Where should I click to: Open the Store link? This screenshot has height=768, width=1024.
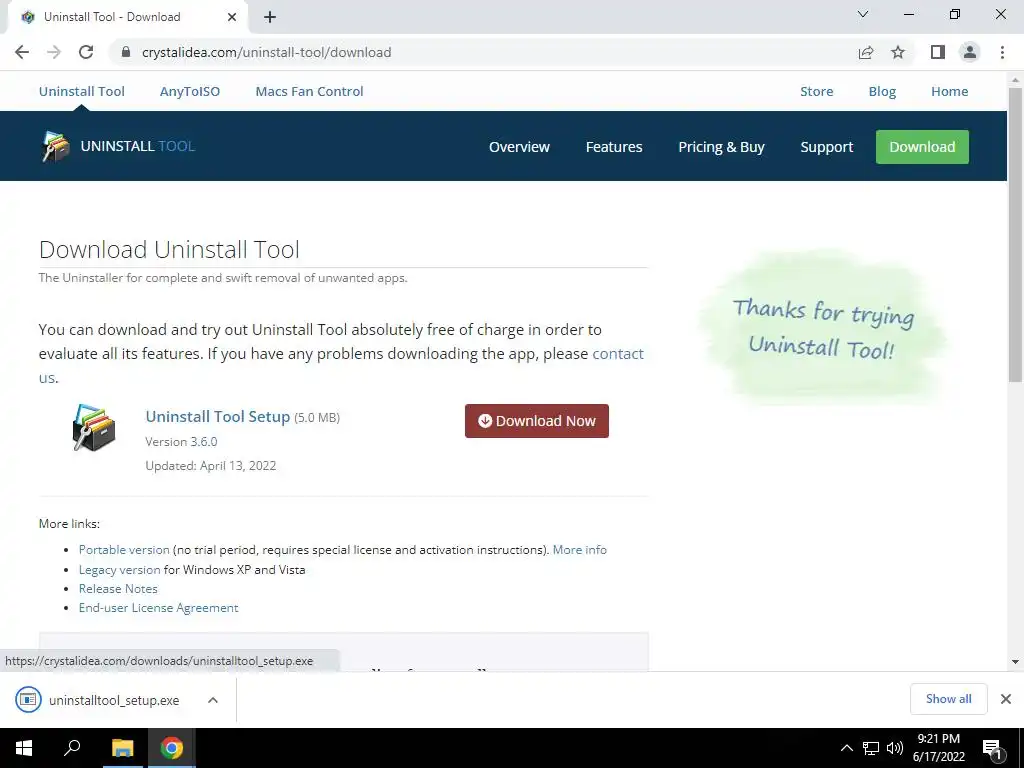point(816,91)
